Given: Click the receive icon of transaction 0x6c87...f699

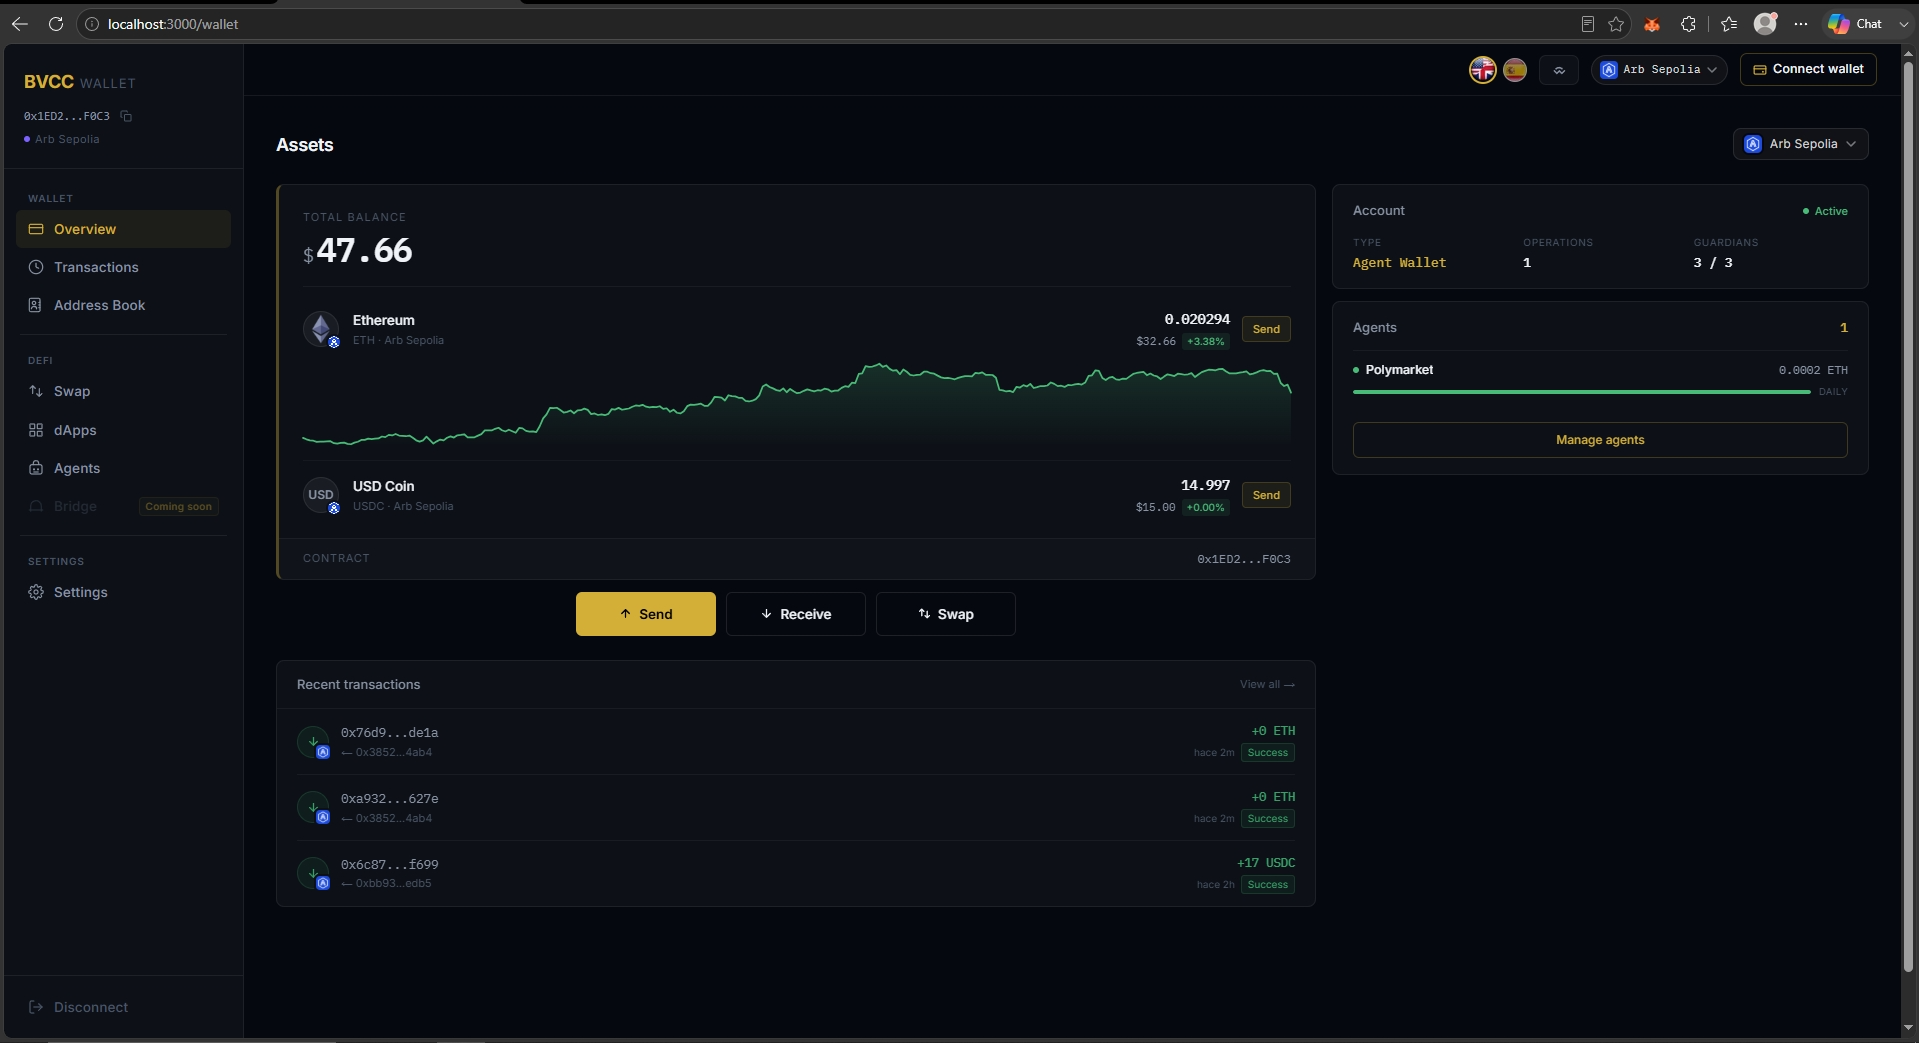Looking at the screenshot, I should [x=314, y=873].
